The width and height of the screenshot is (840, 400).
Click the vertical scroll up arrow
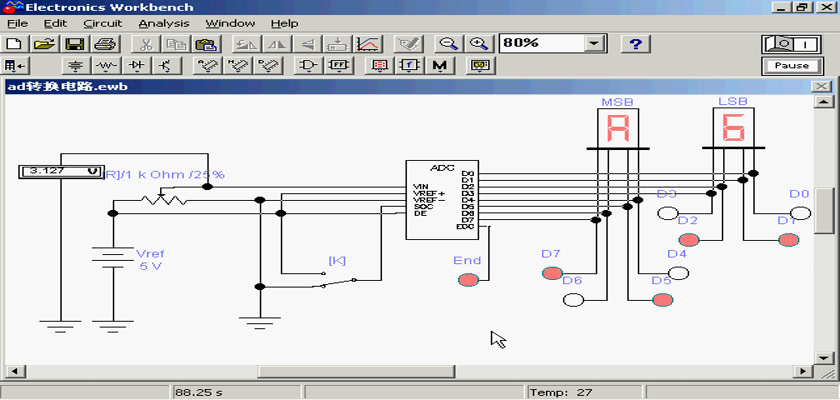[823, 102]
